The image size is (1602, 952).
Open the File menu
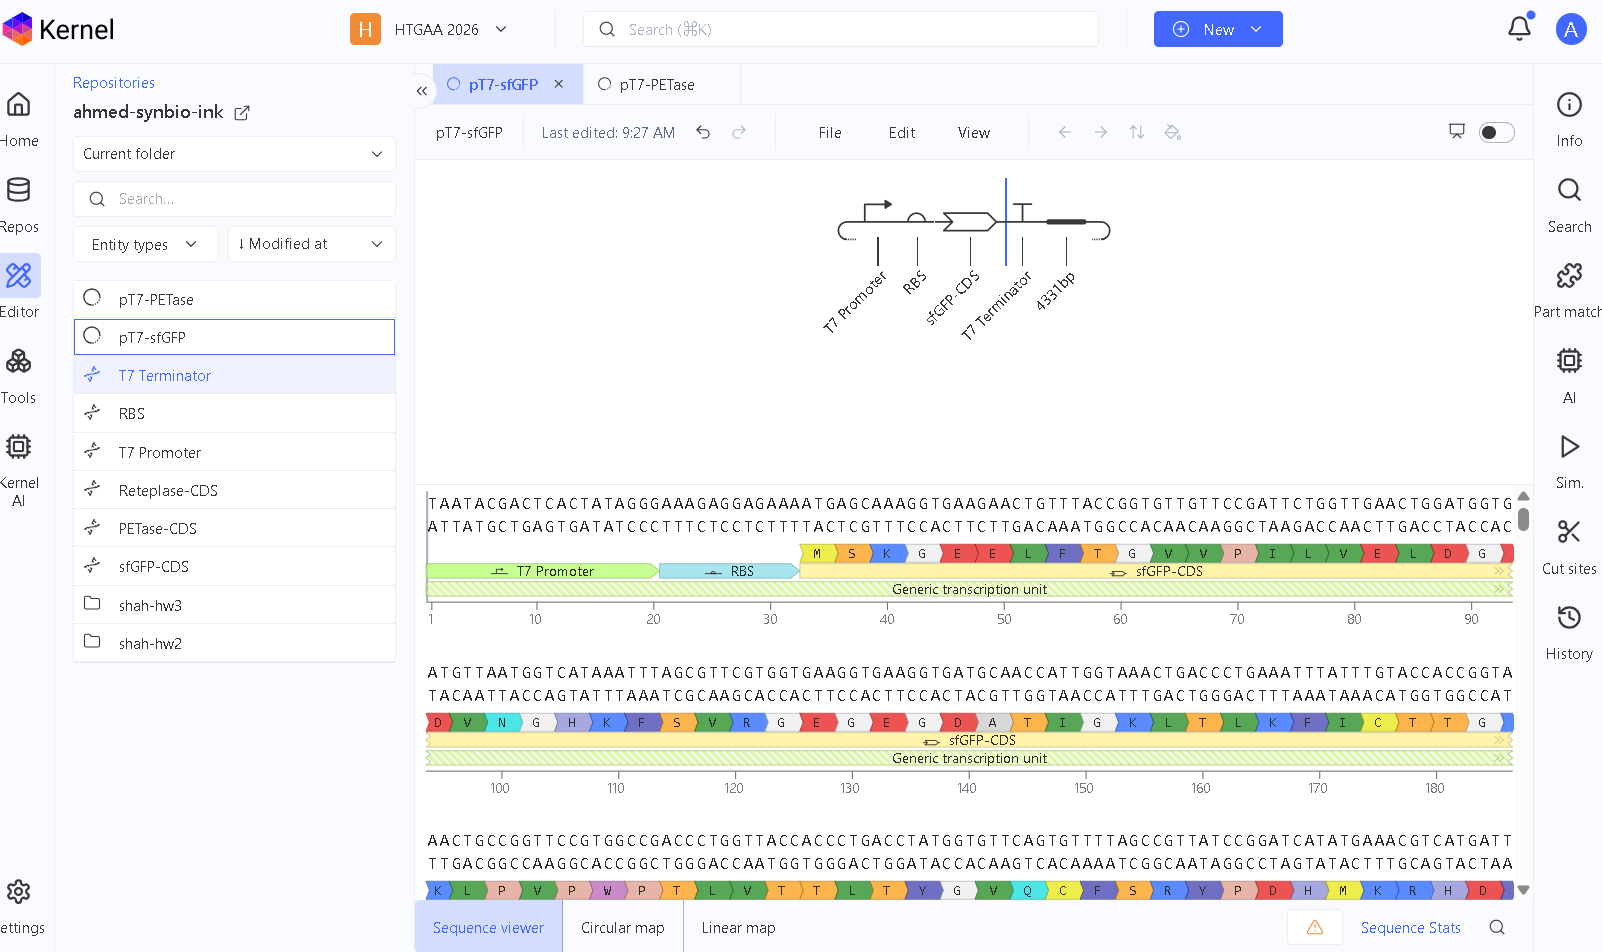(x=830, y=132)
